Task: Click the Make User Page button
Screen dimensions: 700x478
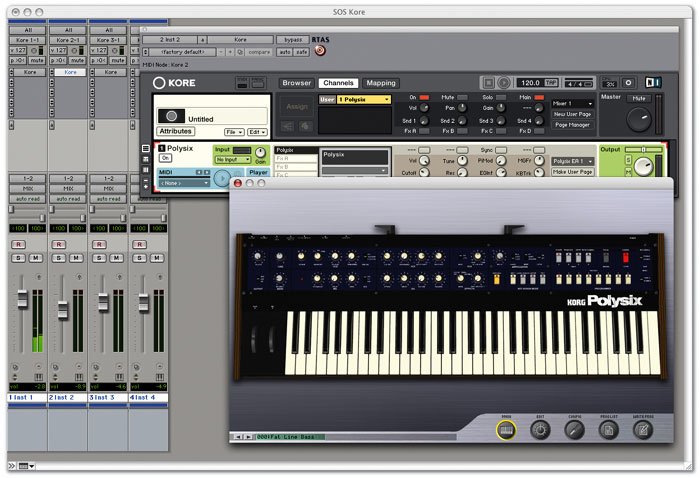Action: point(572,172)
